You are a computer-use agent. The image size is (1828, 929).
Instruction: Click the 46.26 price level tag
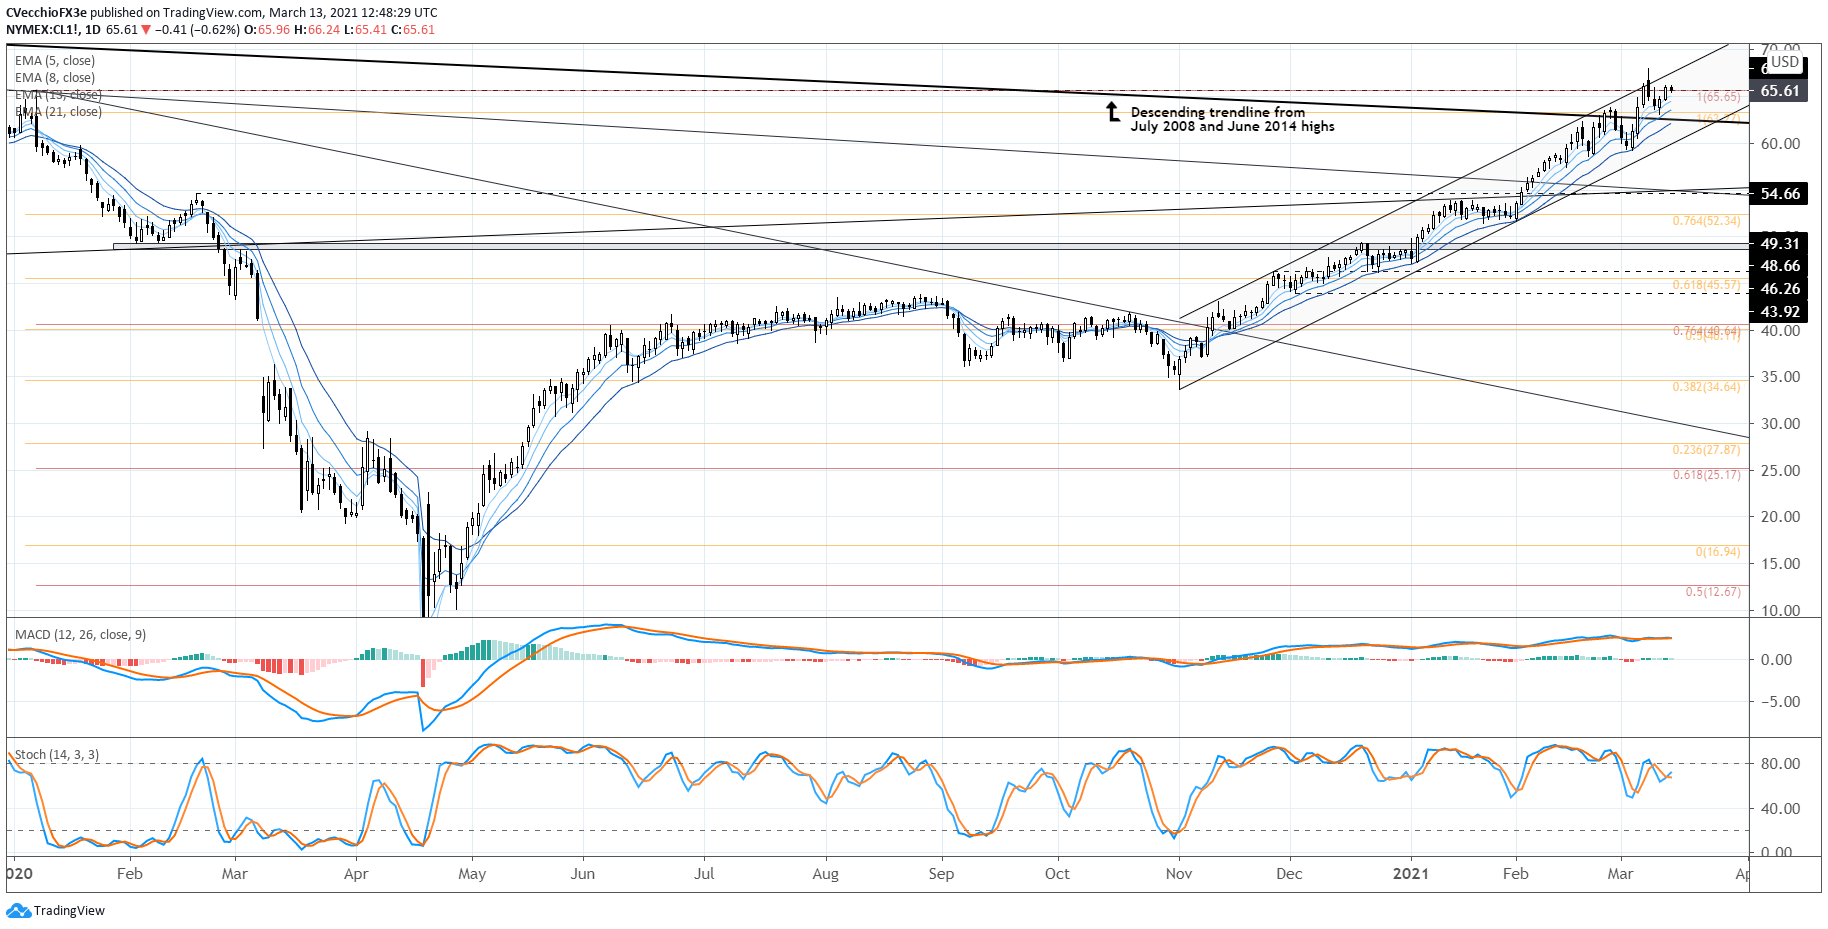[x=1779, y=289]
